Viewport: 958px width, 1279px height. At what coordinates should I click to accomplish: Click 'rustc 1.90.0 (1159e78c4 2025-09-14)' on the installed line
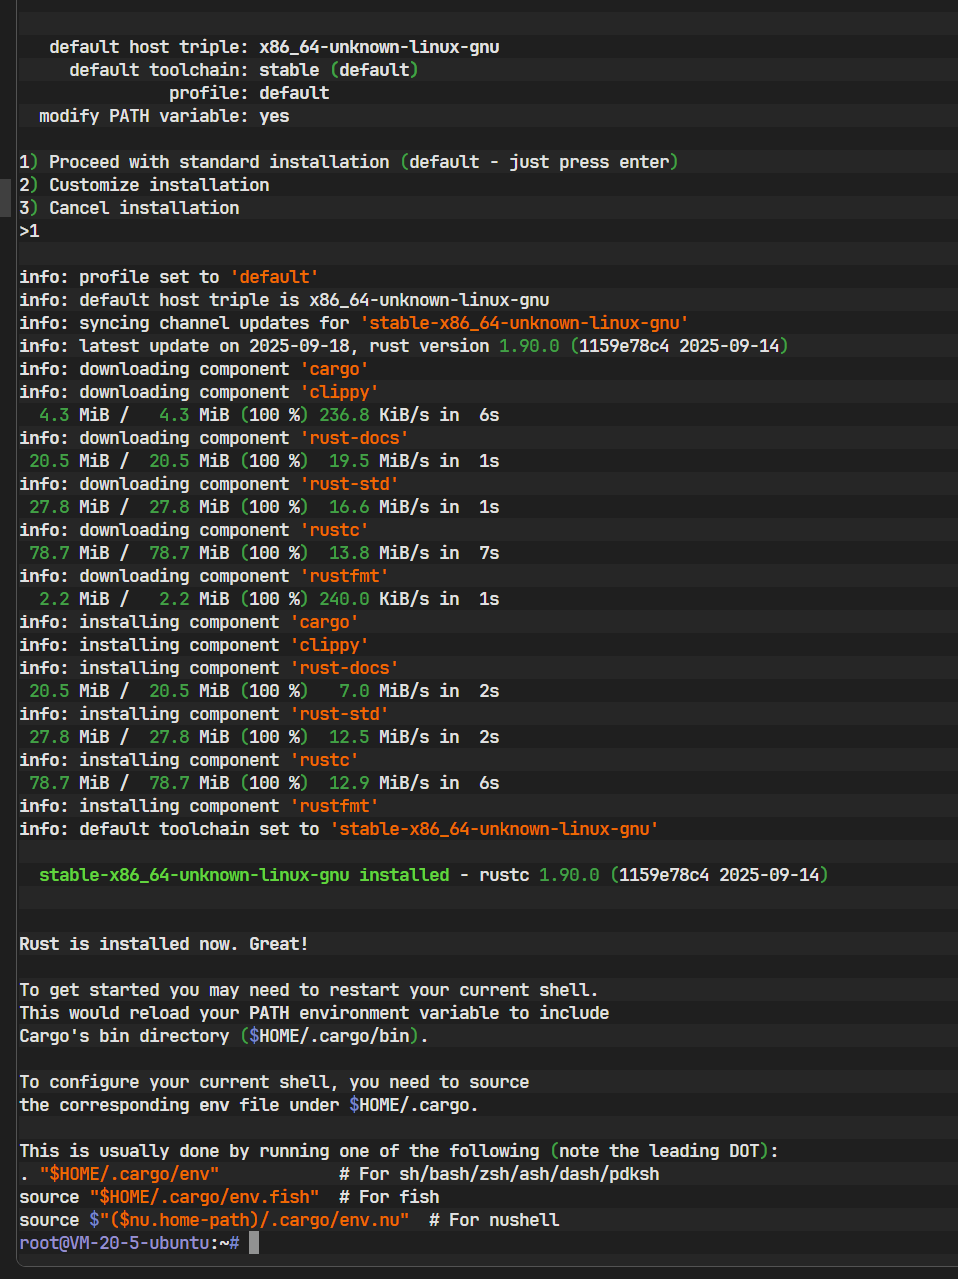654,875
